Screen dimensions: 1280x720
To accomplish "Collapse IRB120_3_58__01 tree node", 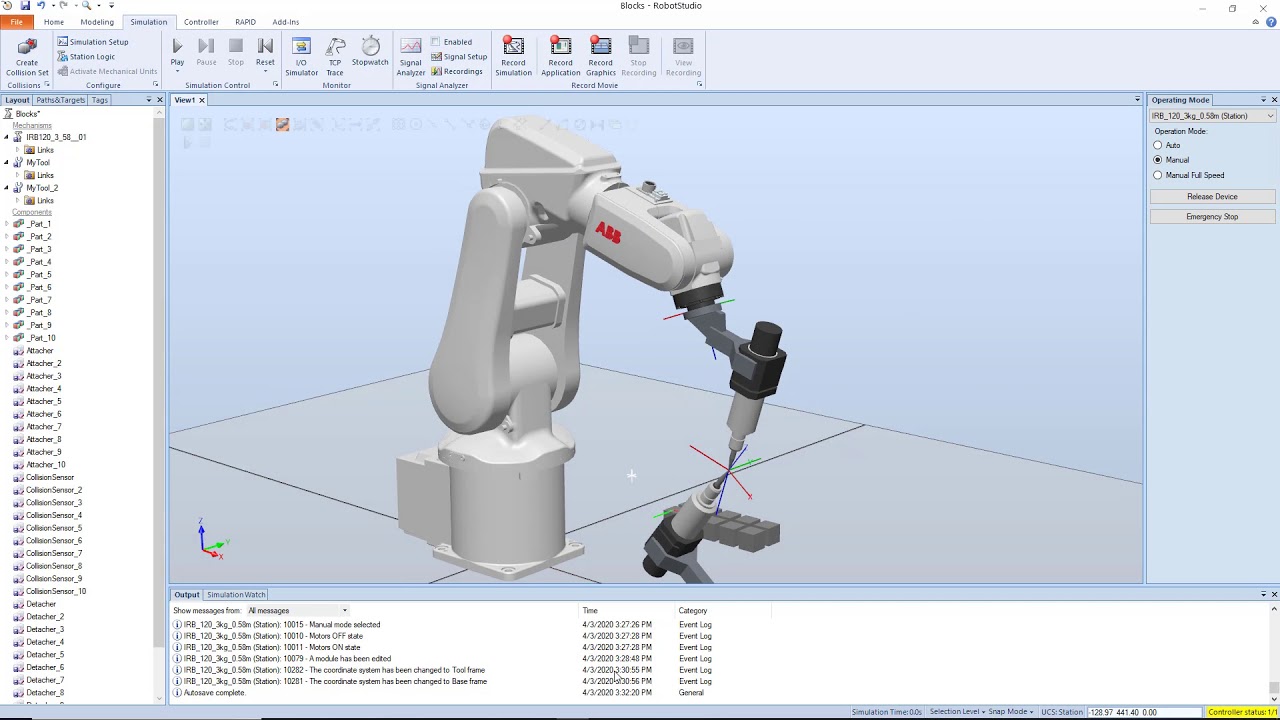I will [6, 137].
